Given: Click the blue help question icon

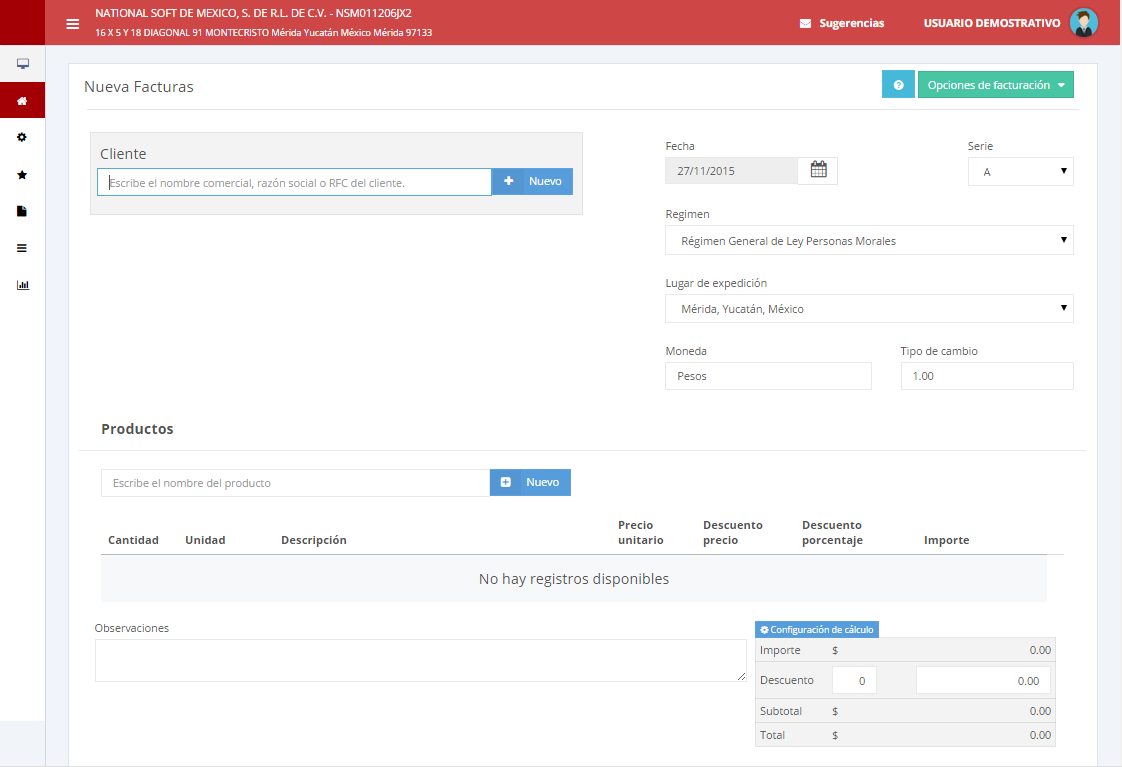Looking at the screenshot, I should coord(898,85).
